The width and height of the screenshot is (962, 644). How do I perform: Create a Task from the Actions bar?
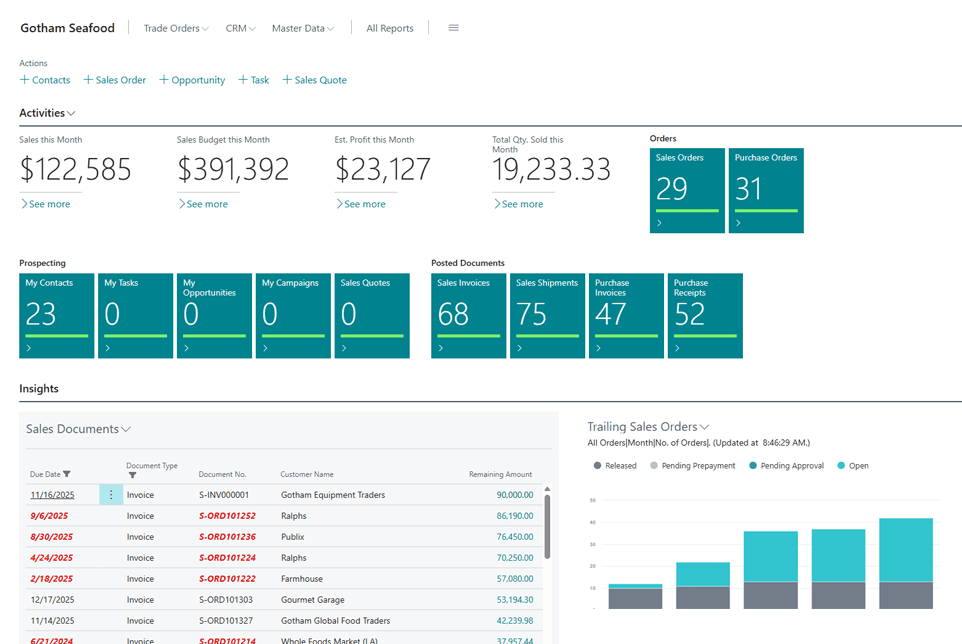(x=253, y=79)
